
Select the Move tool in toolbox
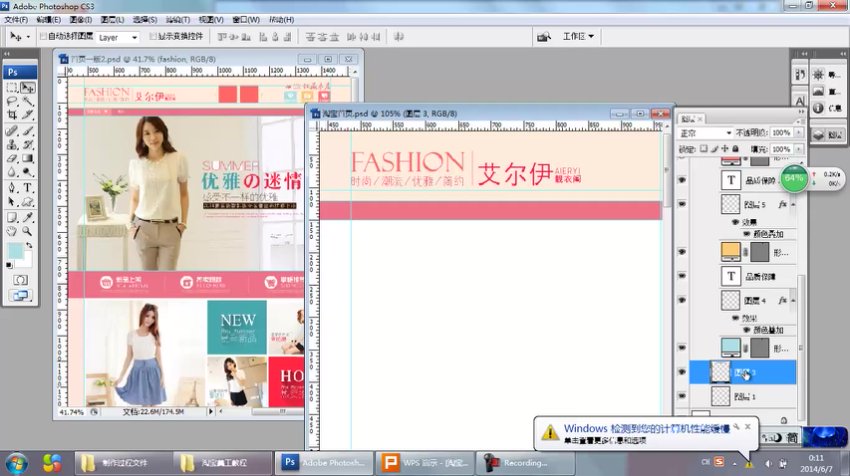pyautogui.click(x=28, y=87)
